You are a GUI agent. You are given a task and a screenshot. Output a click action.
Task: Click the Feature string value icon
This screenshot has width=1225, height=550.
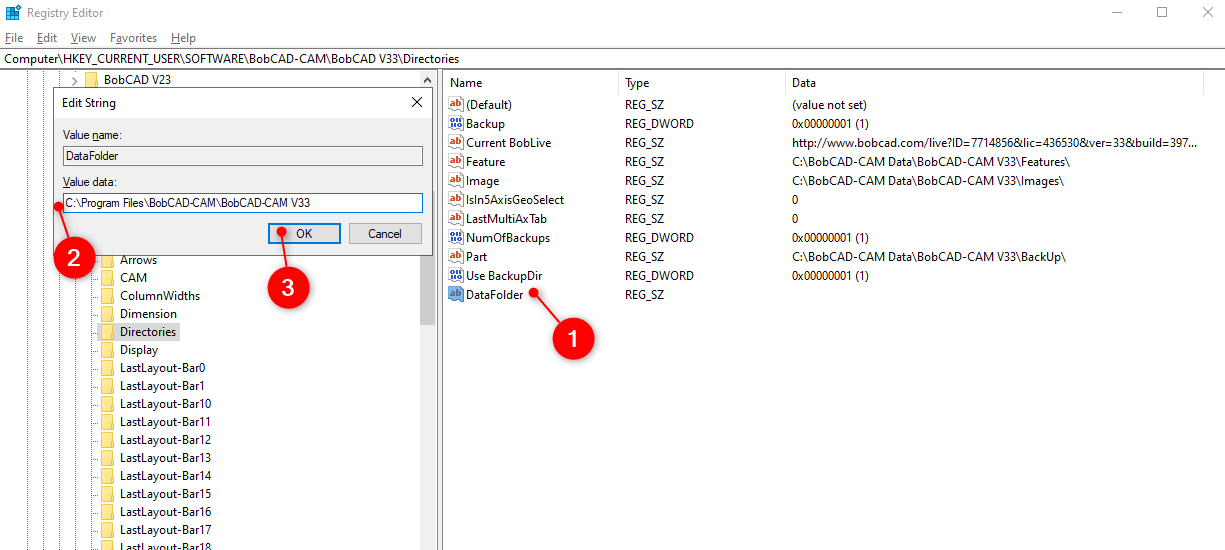(456, 161)
